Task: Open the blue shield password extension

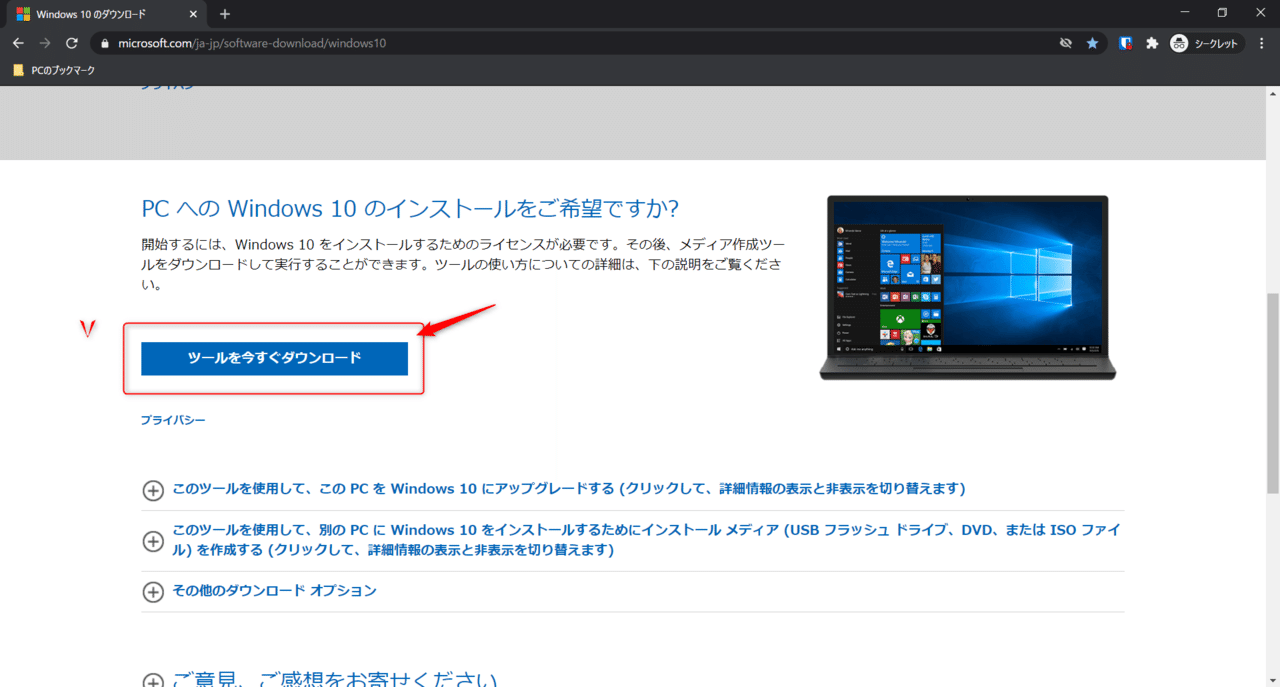Action: (1124, 43)
